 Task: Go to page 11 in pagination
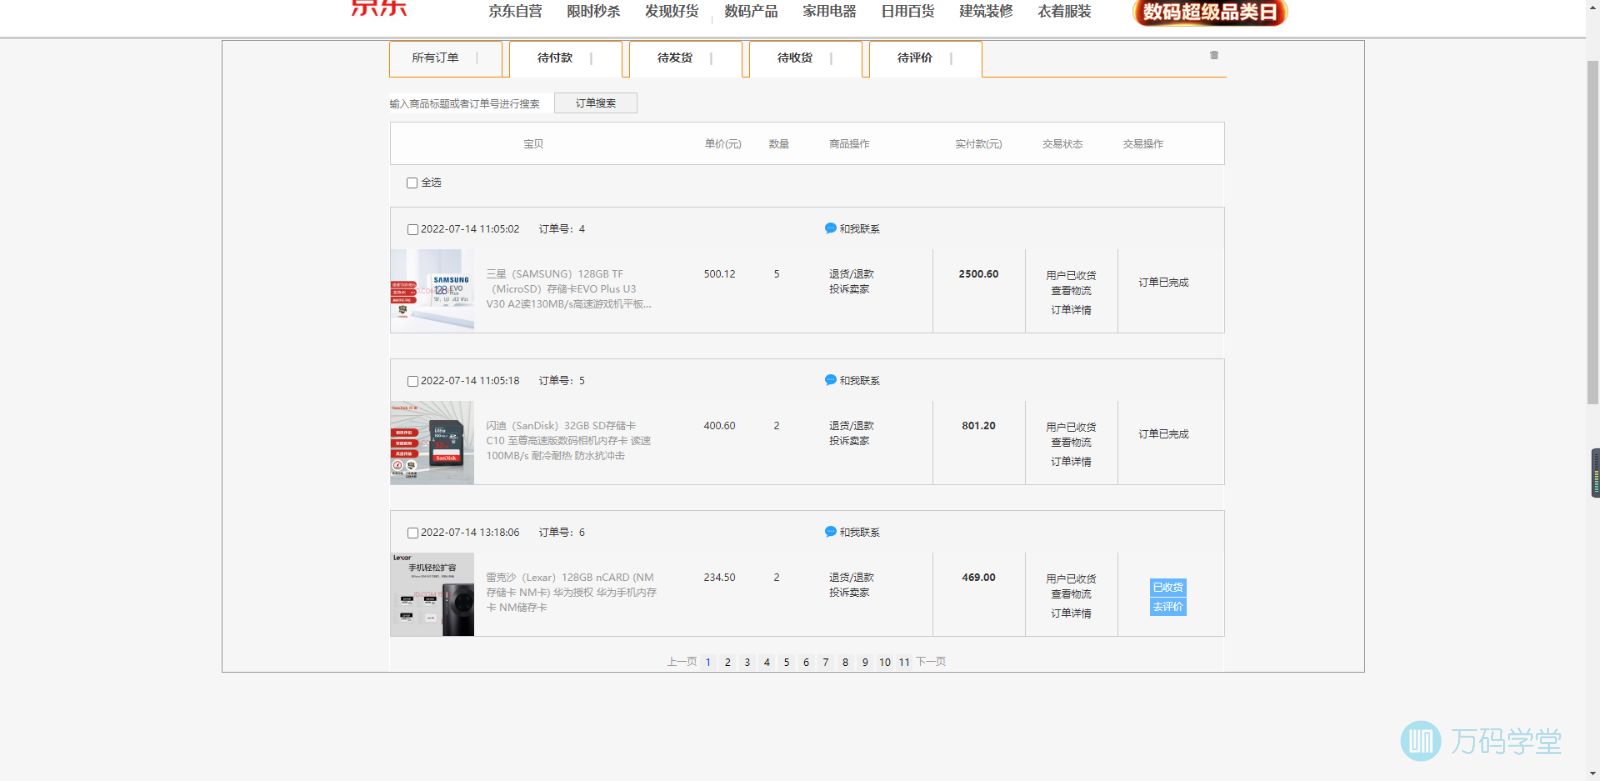click(x=904, y=662)
